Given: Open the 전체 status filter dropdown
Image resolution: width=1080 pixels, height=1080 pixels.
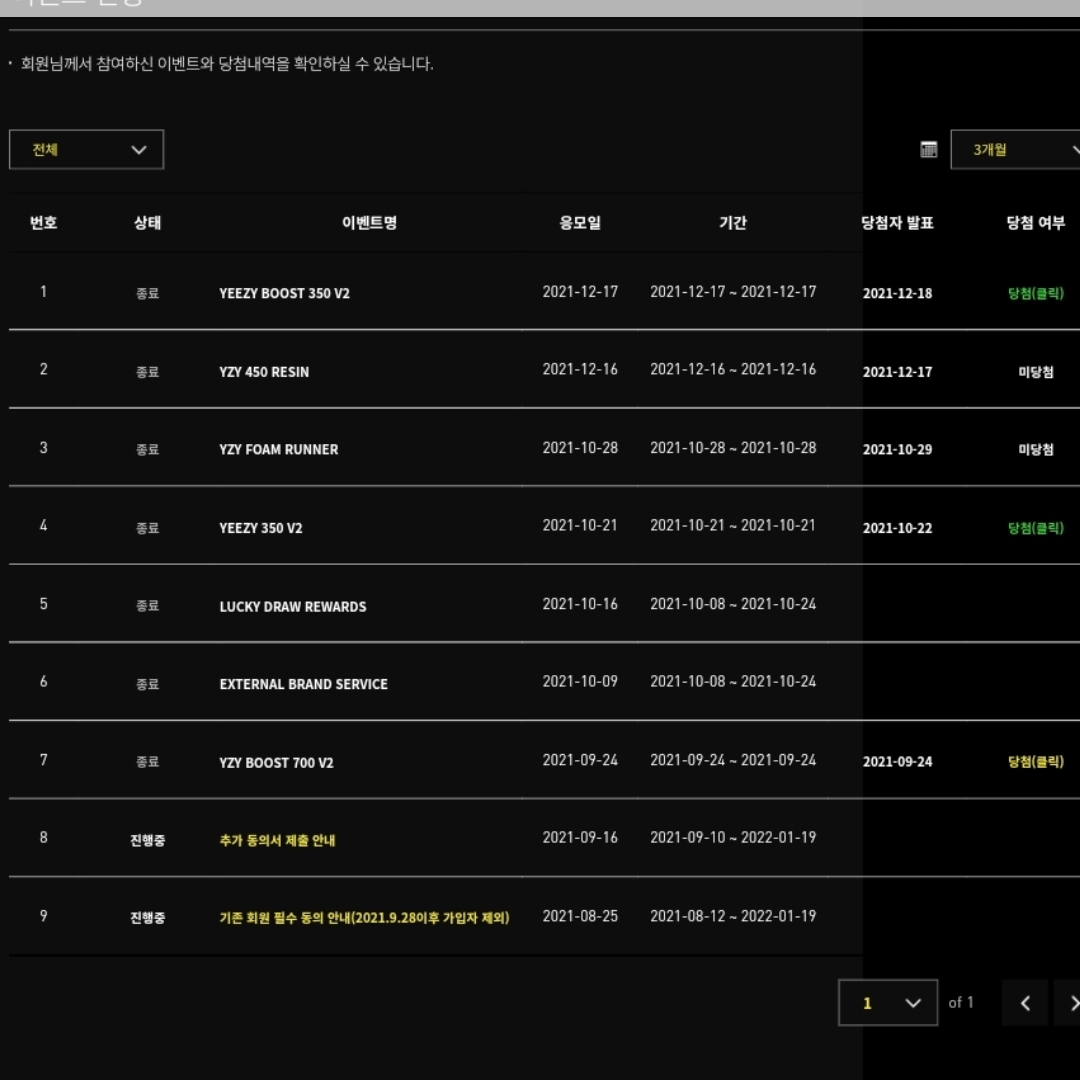Looking at the screenshot, I should (86, 149).
